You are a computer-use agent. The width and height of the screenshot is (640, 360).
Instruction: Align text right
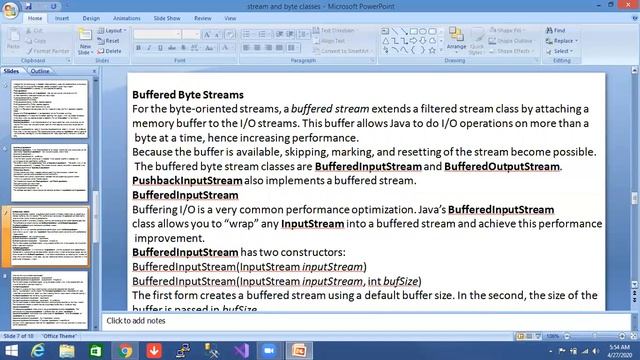pyautogui.click(x=268, y=48)
